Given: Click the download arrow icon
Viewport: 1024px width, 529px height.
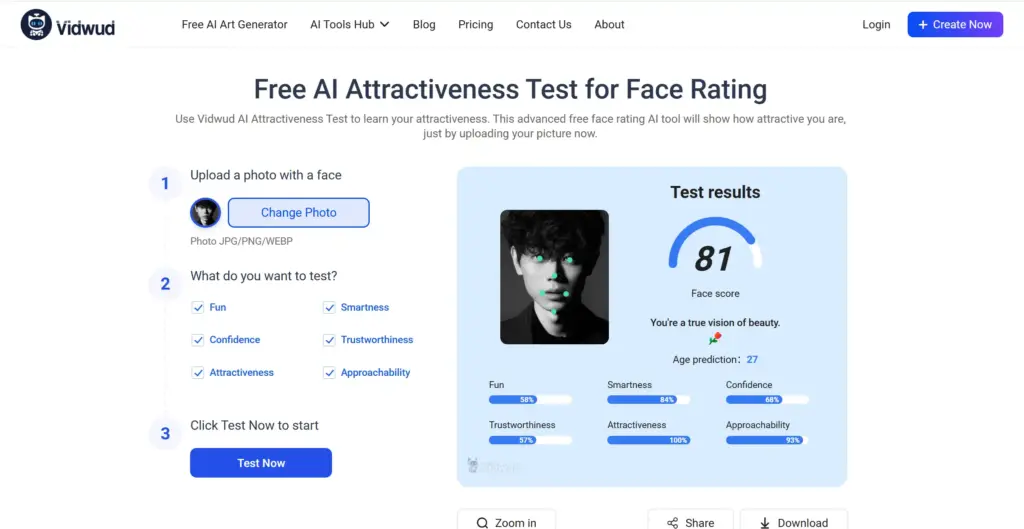Looking at the screenshot, I should (765, 522).
